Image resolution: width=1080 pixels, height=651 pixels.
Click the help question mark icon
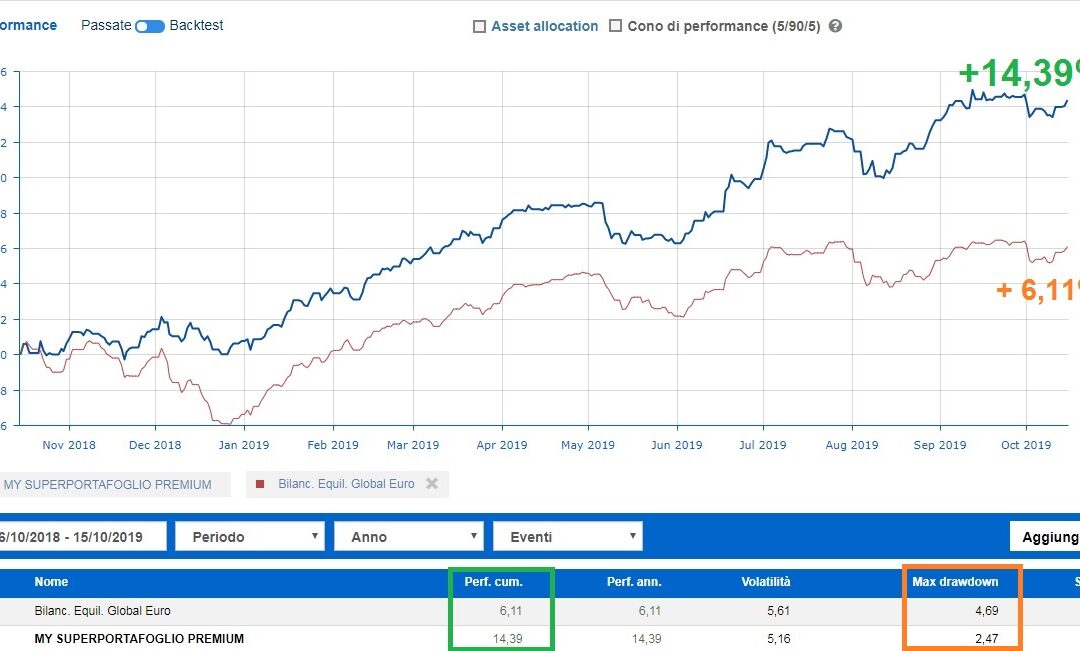[836, 26]
